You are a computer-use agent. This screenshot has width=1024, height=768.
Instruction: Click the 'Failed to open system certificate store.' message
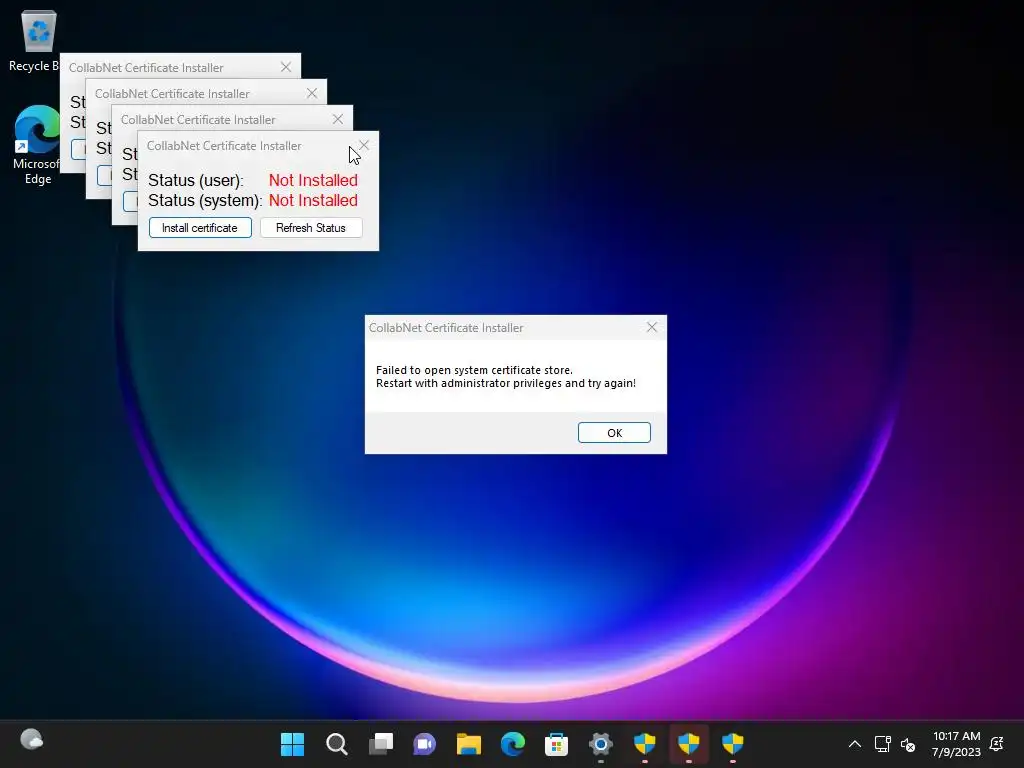474,370
